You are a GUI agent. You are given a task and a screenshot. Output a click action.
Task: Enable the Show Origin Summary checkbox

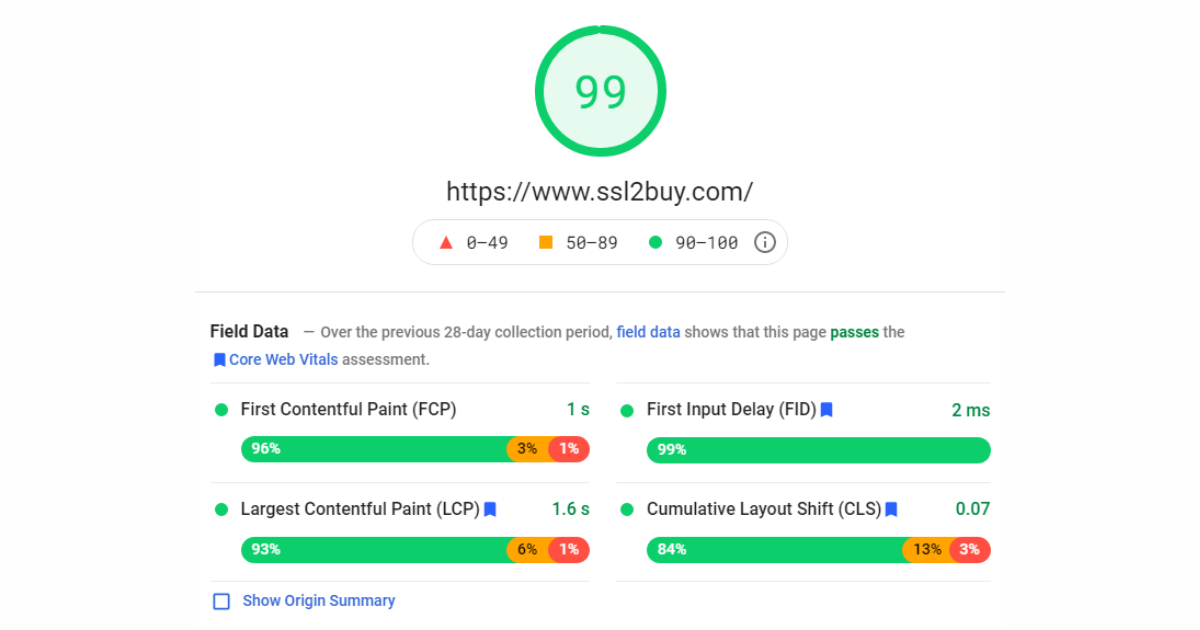click(x=222, y=601)
